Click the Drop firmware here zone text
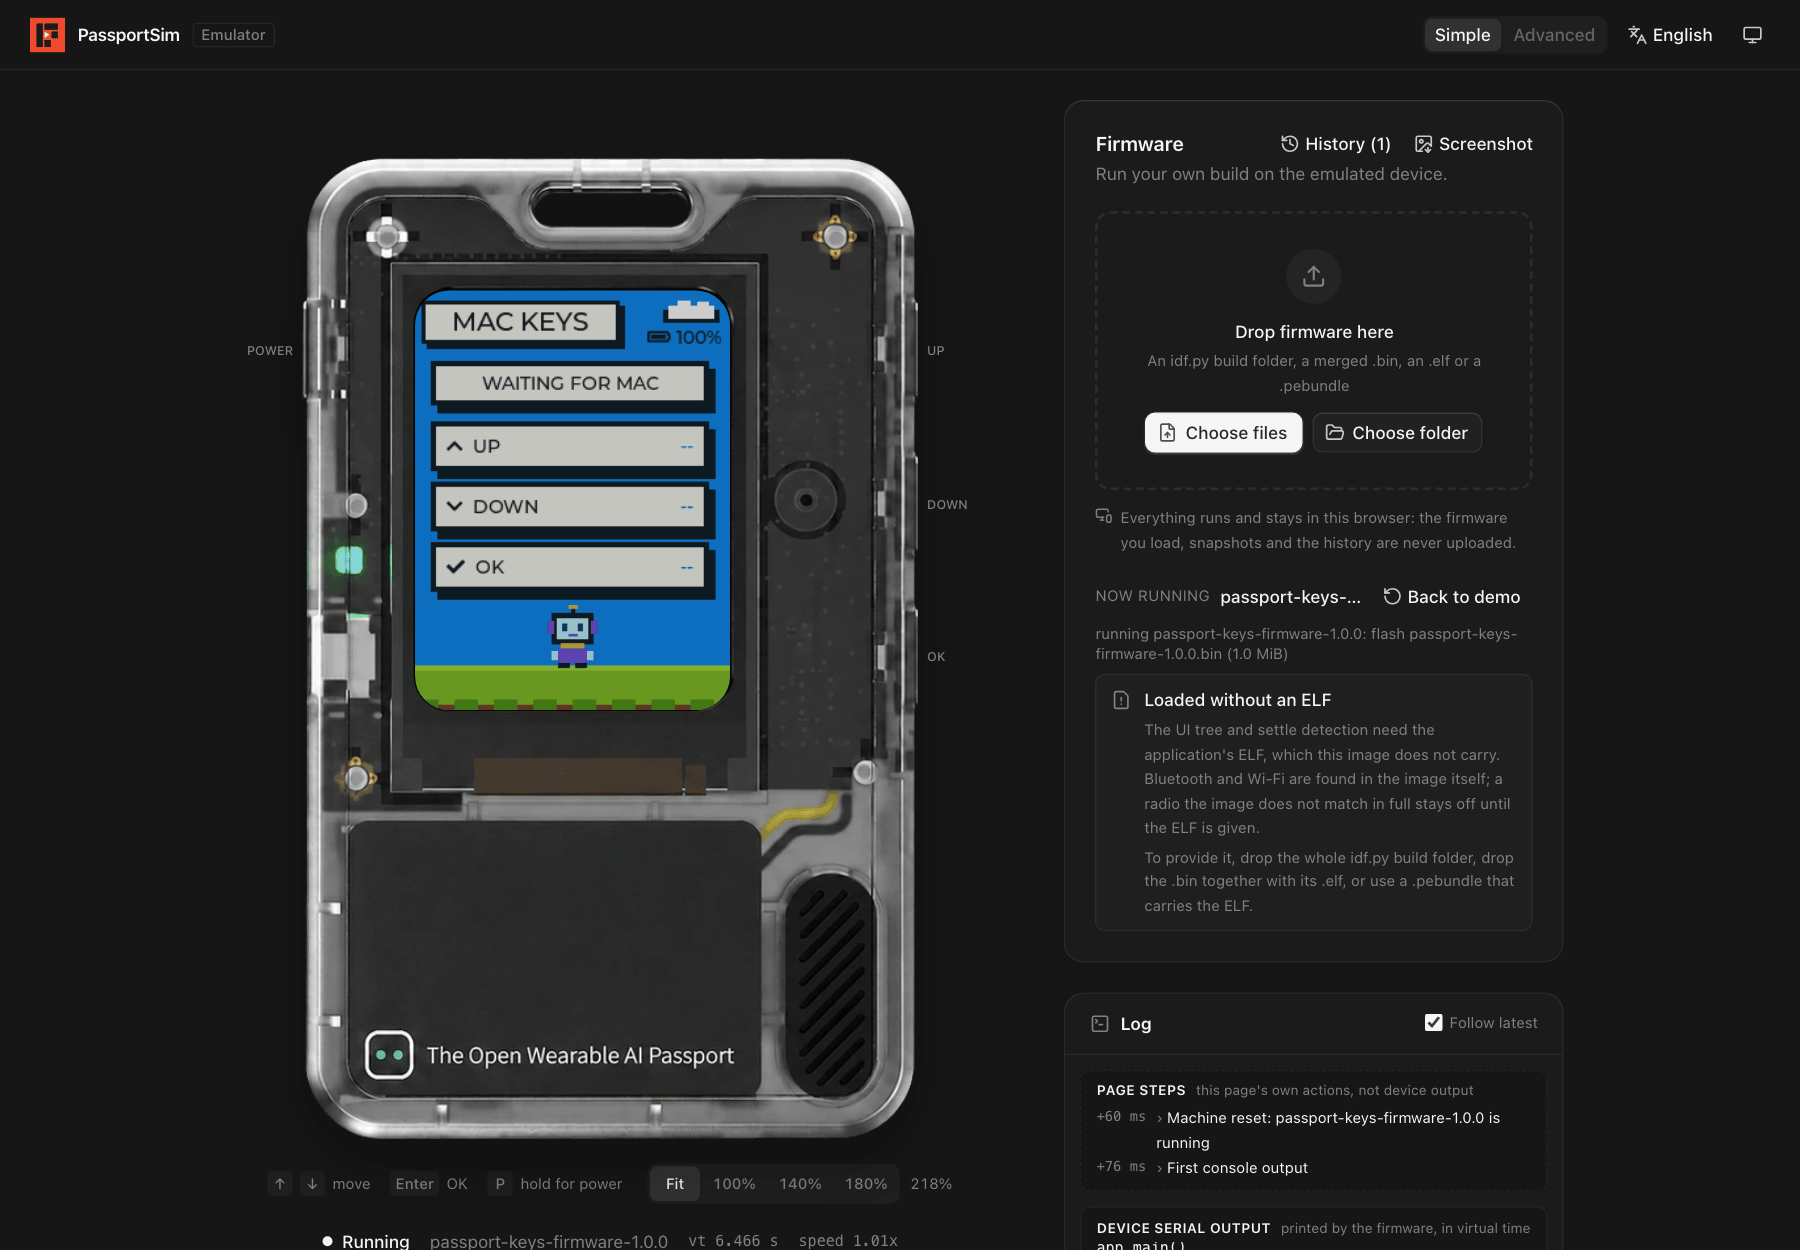This screenshot has width=1800, height=1250. 1313,332
